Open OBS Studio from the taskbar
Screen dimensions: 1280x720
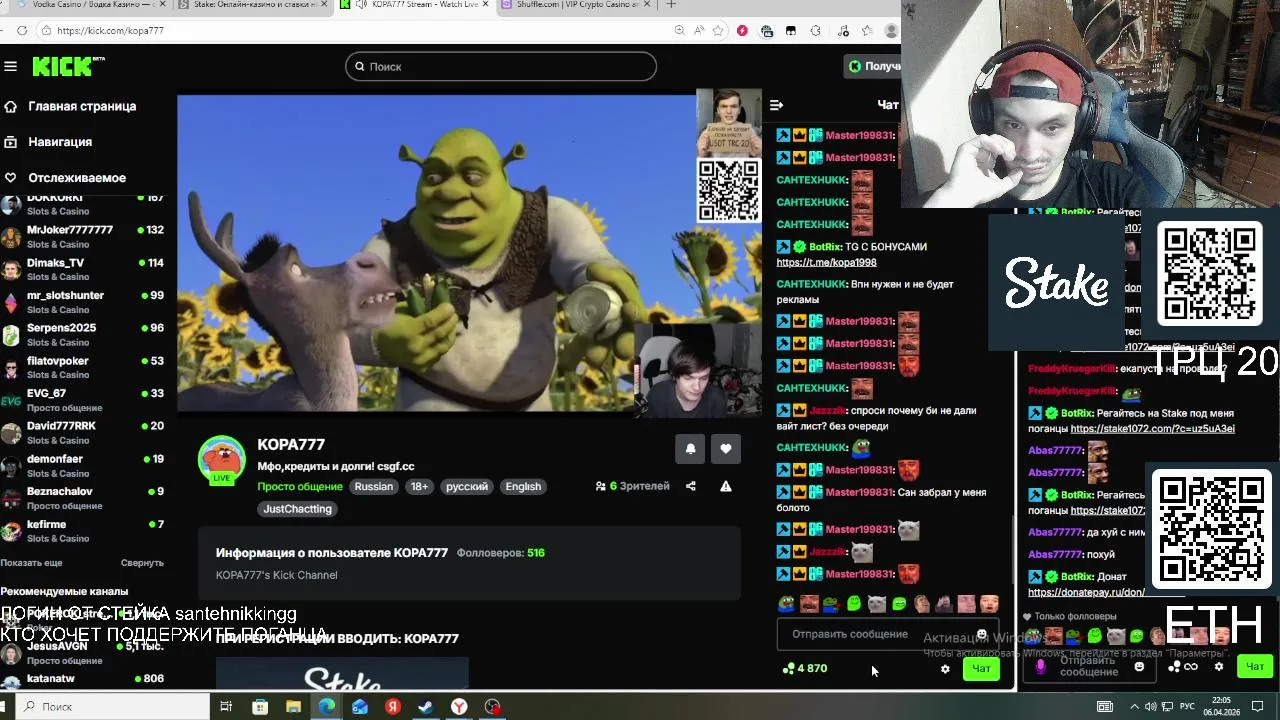[492, 706]
